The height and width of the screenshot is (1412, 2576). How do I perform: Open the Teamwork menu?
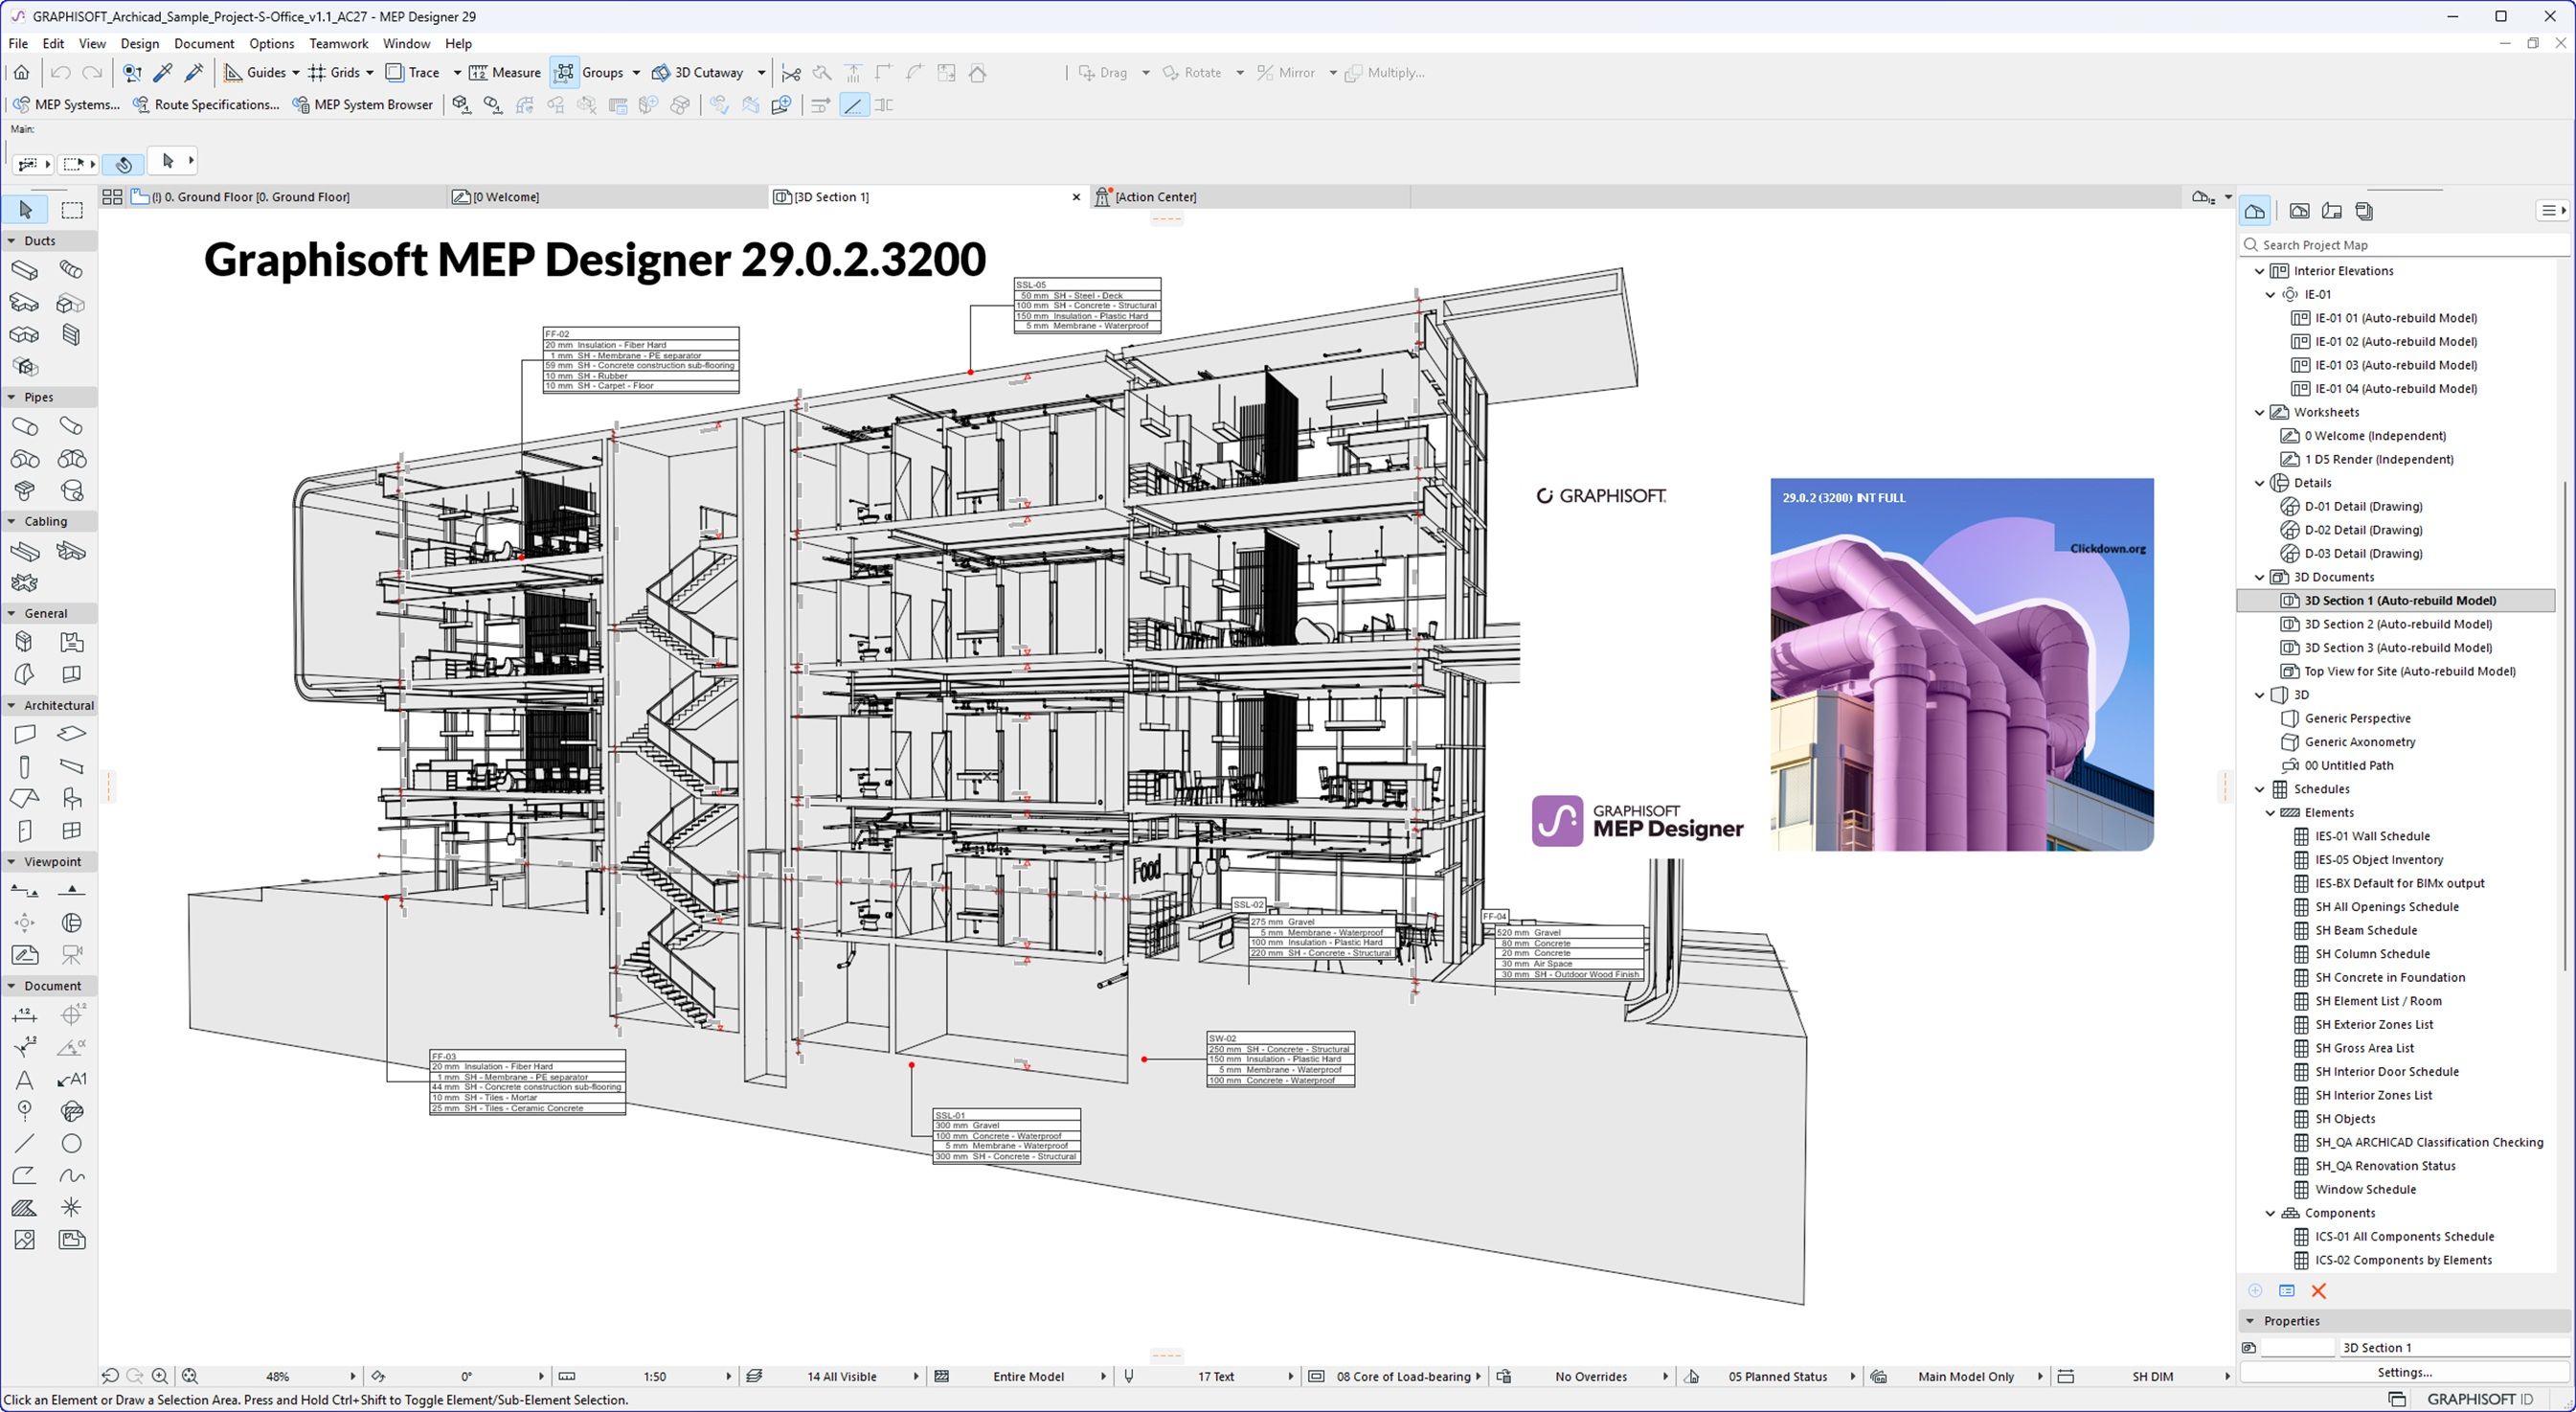click(x=338, y=43)
